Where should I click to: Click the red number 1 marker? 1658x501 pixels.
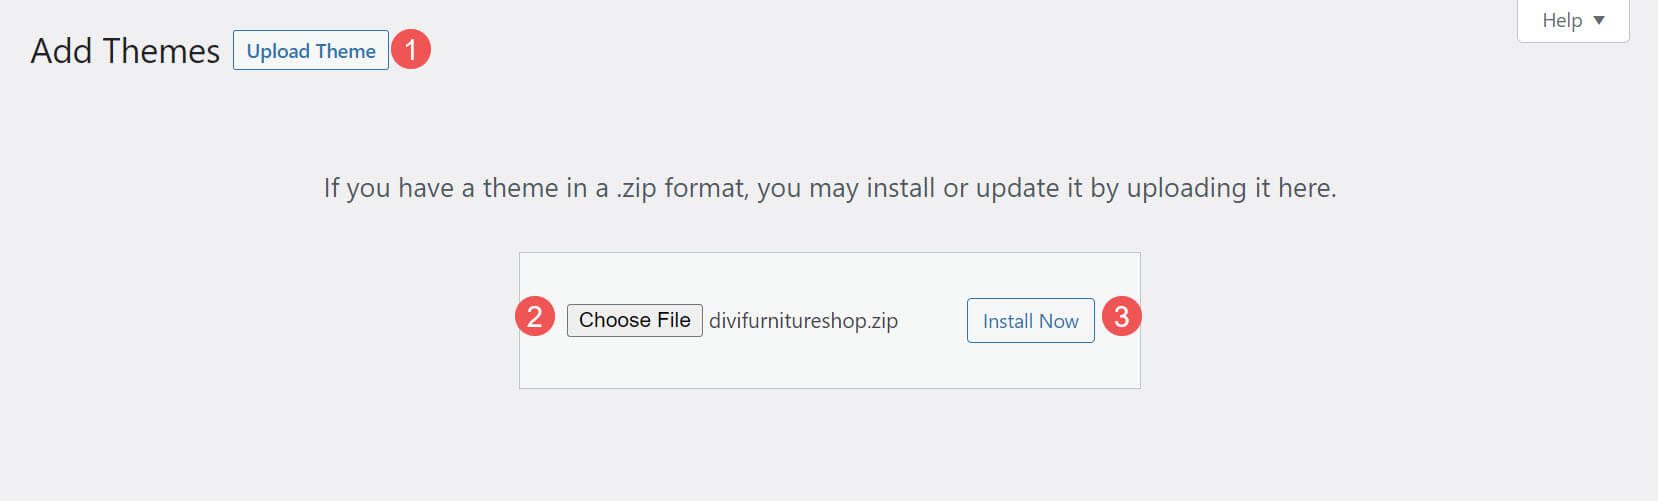(x=410, y=50)
